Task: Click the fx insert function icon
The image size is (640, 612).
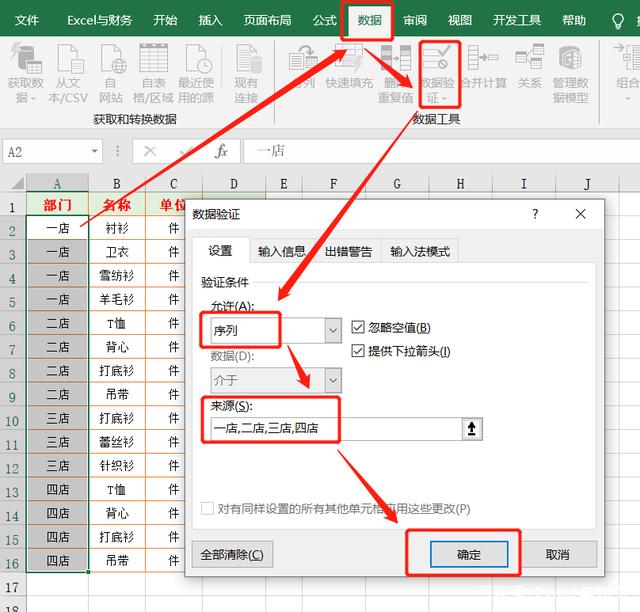Action: [x=222, y=151]
